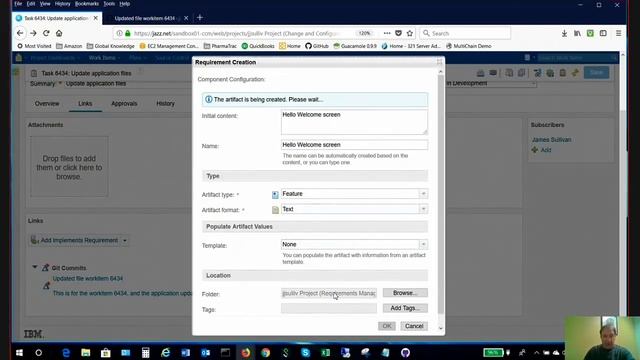The width and height of the screenshot is (640, 360).
Task: Close the Updated file workitem tab
Action: [186, 18]
